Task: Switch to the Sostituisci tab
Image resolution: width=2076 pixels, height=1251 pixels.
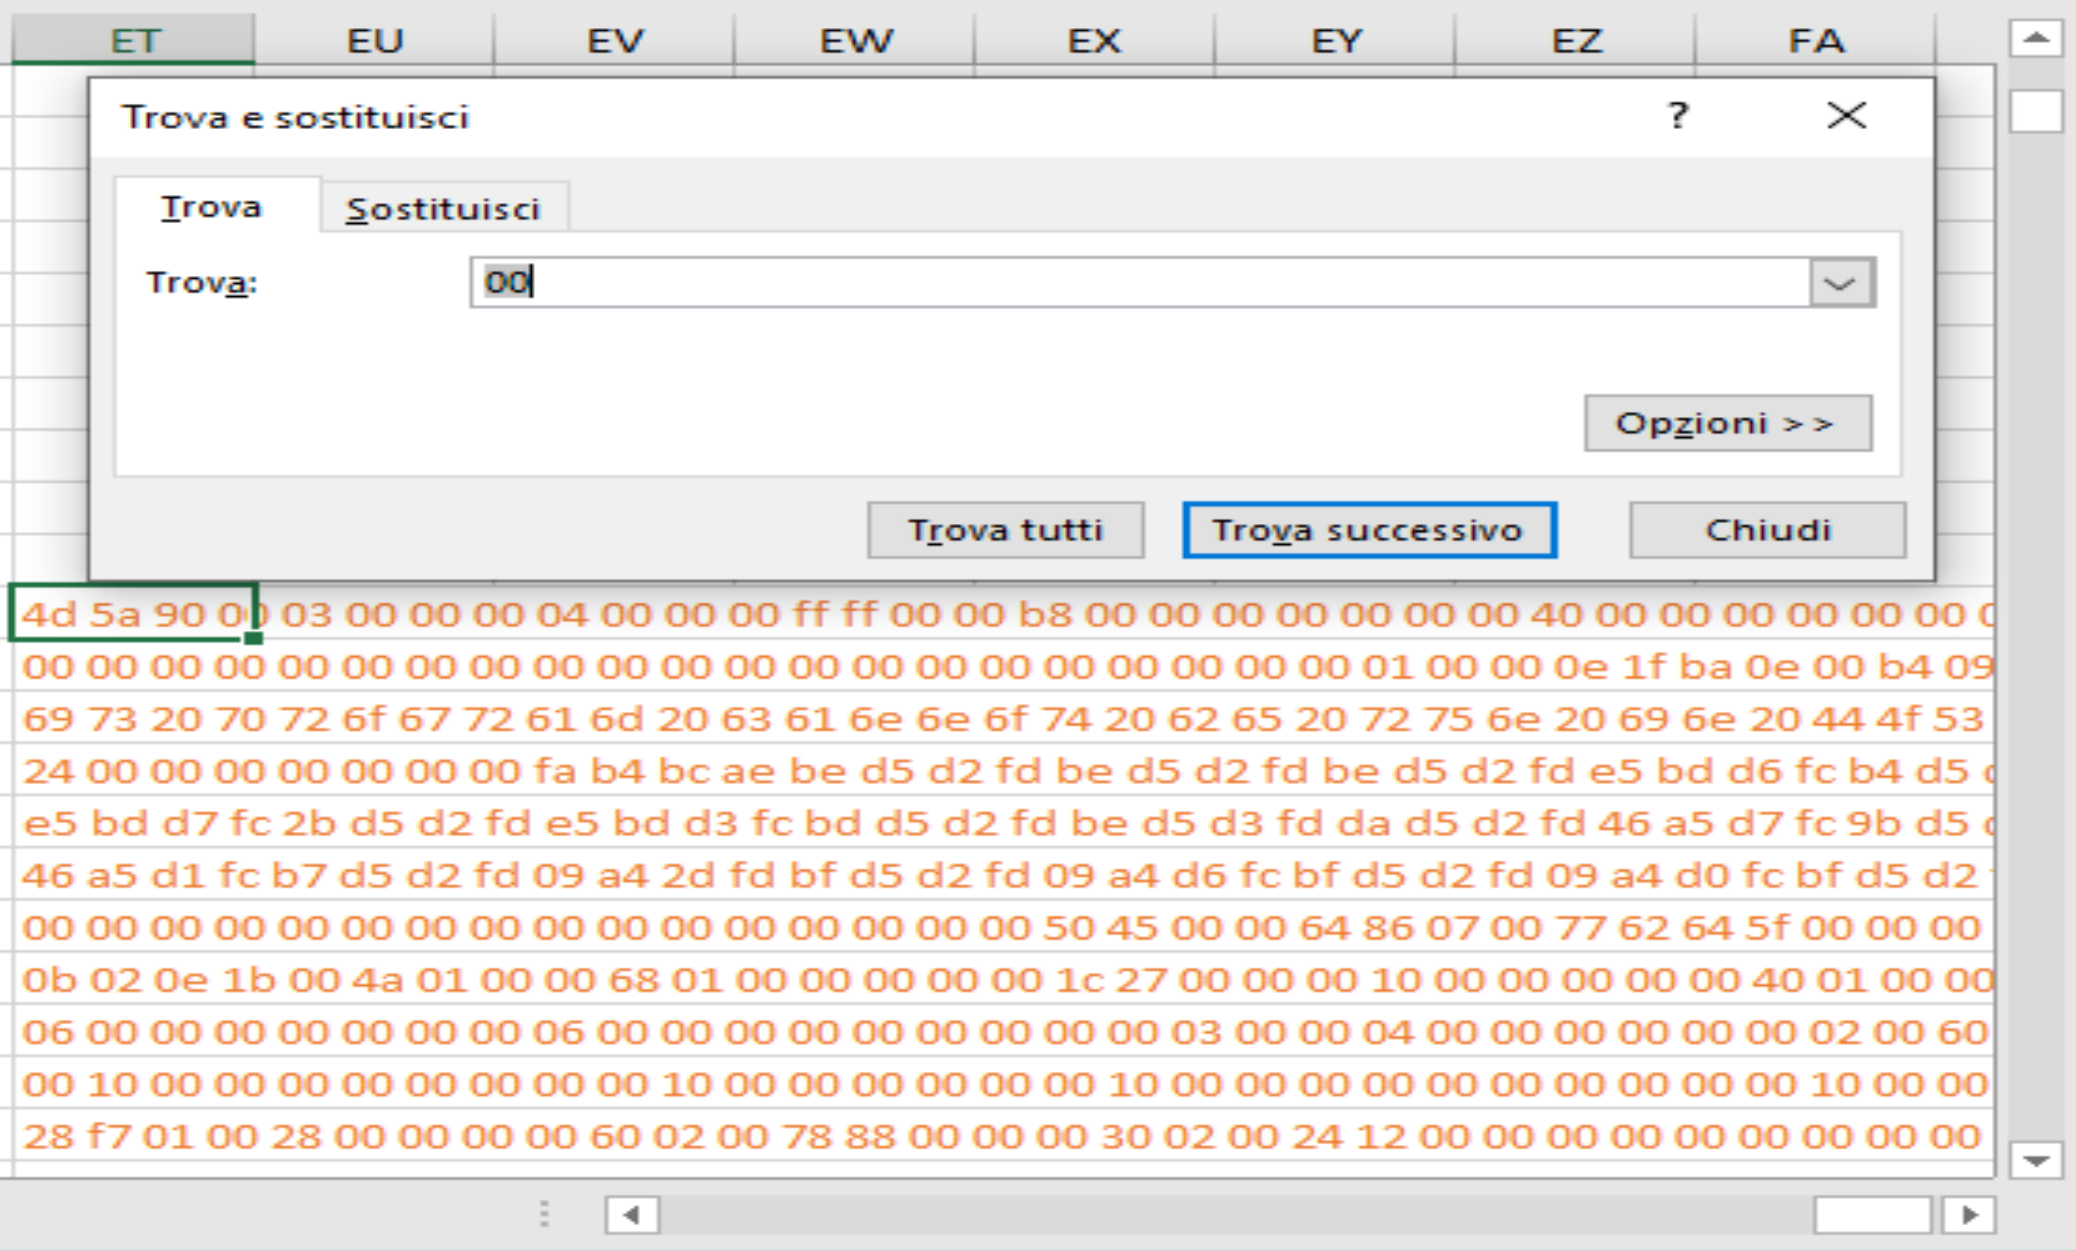Action: [443, 209]
